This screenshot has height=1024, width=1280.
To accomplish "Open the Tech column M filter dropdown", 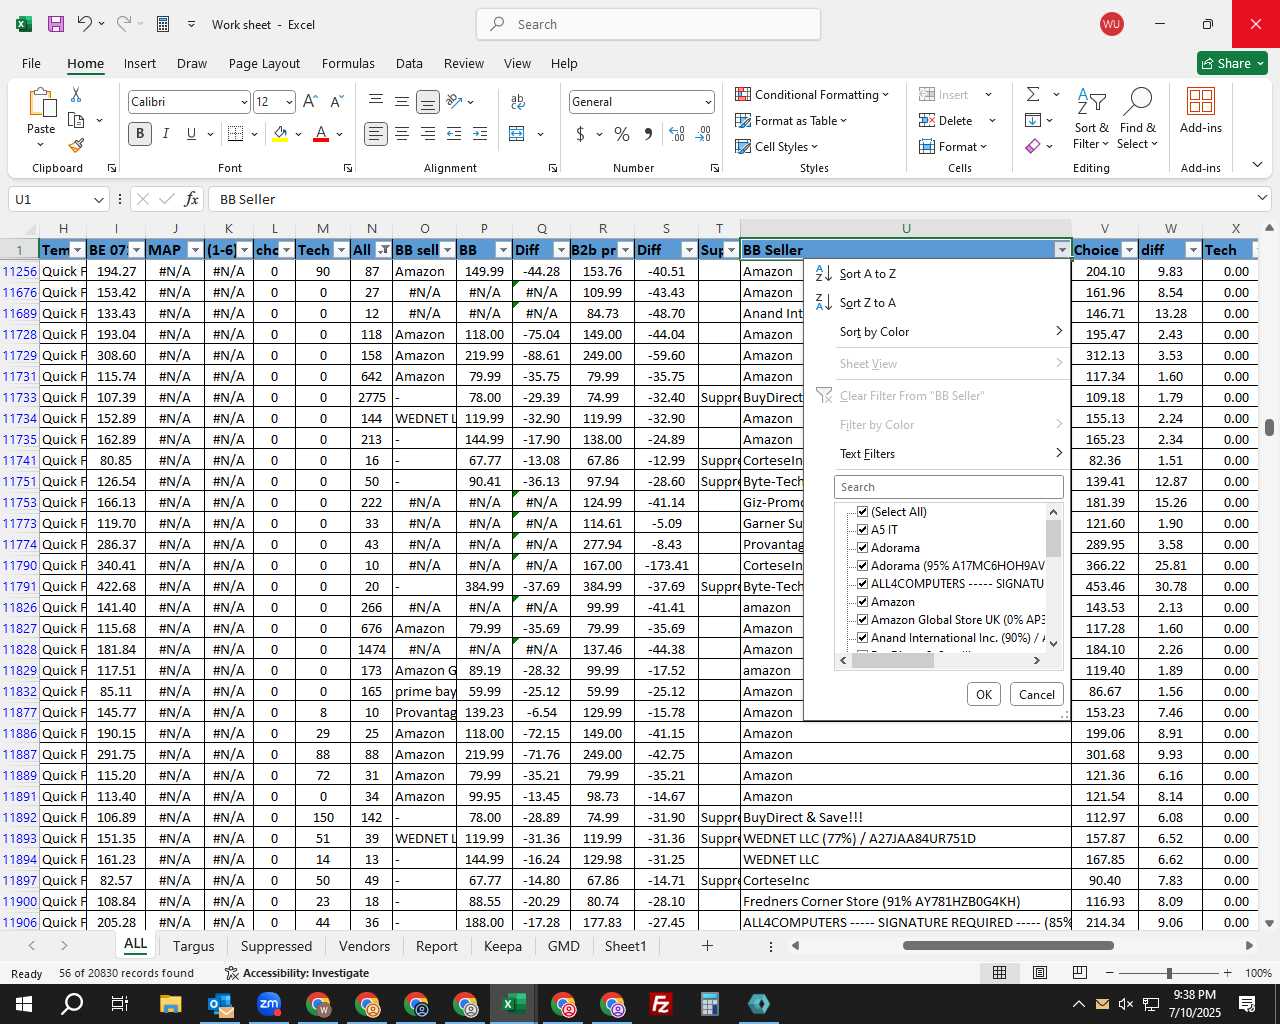I will click(341, 250).
